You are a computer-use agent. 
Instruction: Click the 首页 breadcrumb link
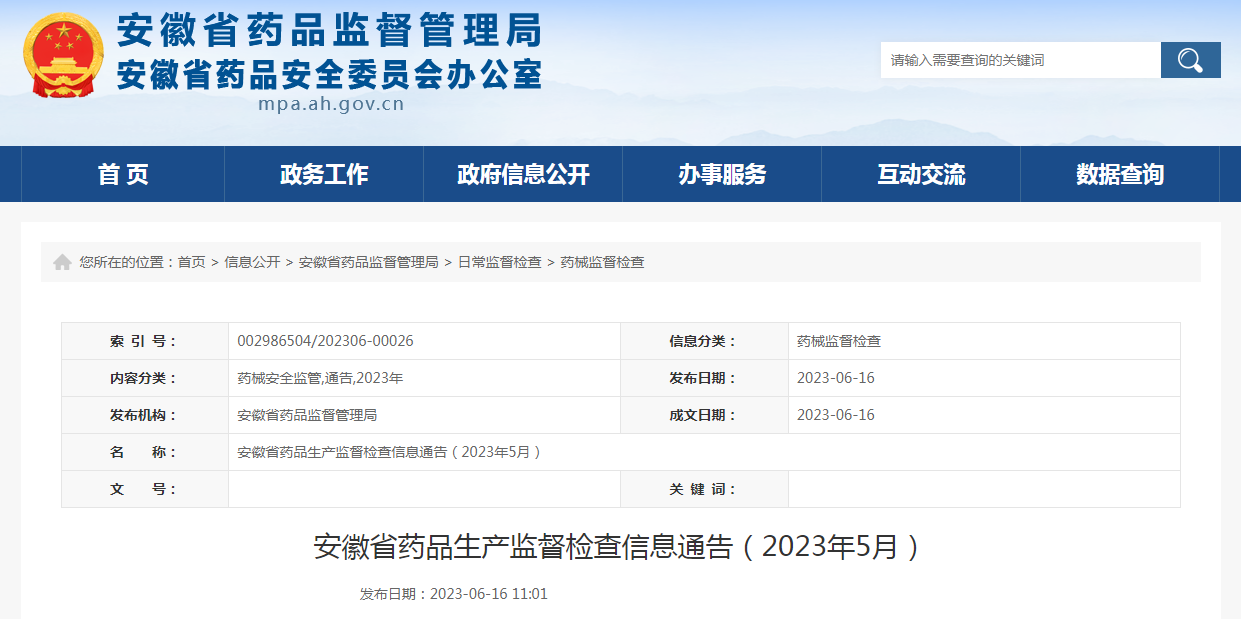coord(191,262)
